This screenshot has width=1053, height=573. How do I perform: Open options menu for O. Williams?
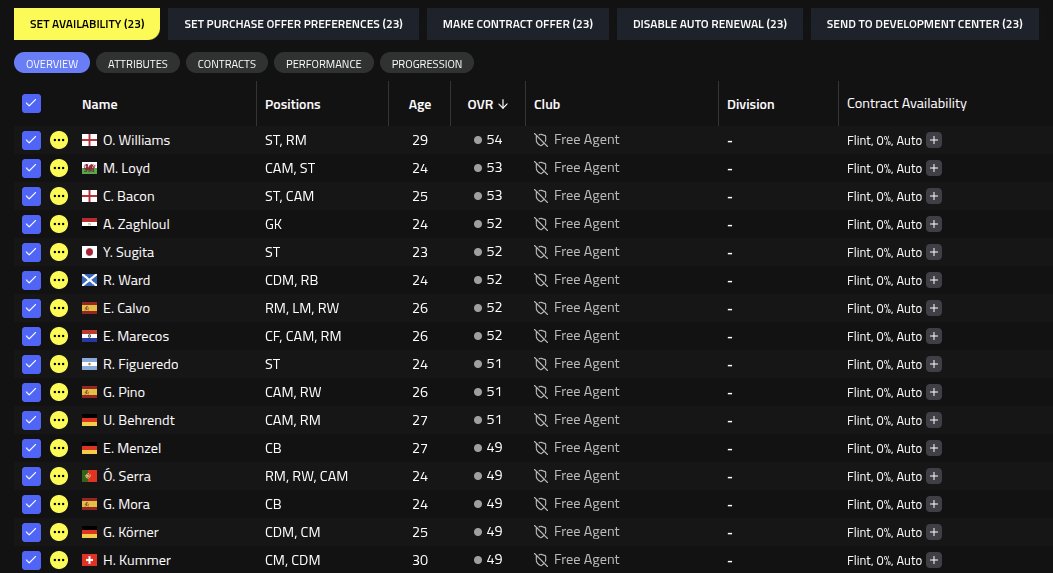point(59,140)
